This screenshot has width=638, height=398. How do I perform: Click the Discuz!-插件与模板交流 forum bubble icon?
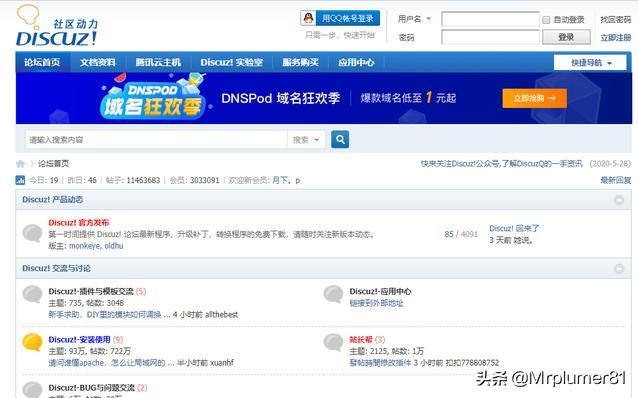point(32,294)
